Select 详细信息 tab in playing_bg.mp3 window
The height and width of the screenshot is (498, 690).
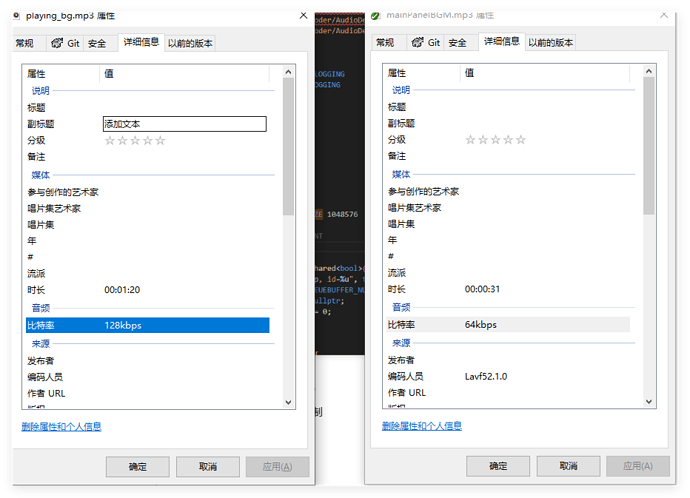[x=141, y=42]
